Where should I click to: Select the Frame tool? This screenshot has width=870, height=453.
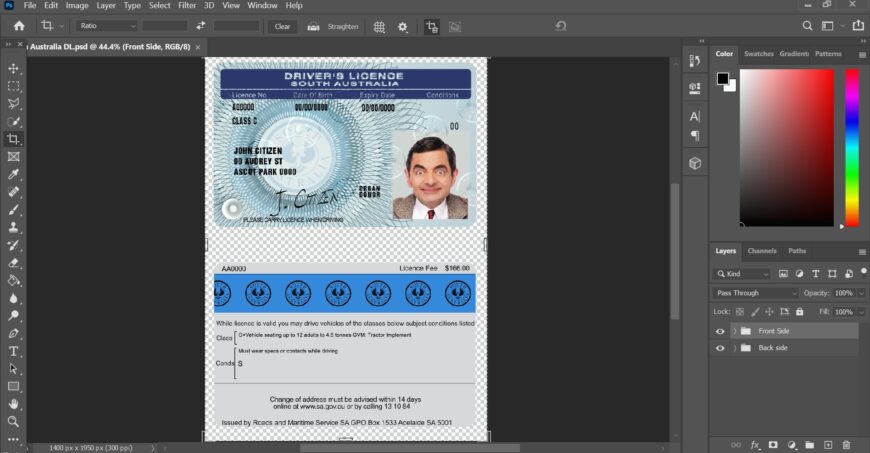[13, 157]
